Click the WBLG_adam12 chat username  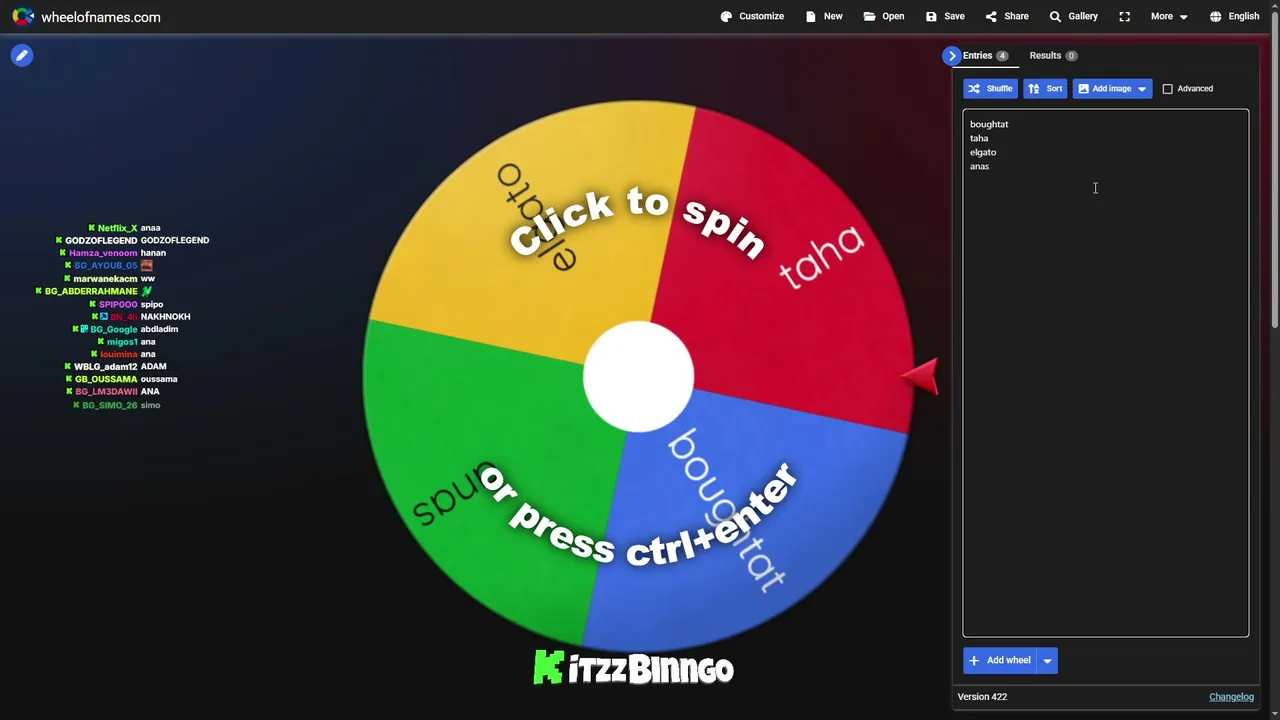point(105,367)
